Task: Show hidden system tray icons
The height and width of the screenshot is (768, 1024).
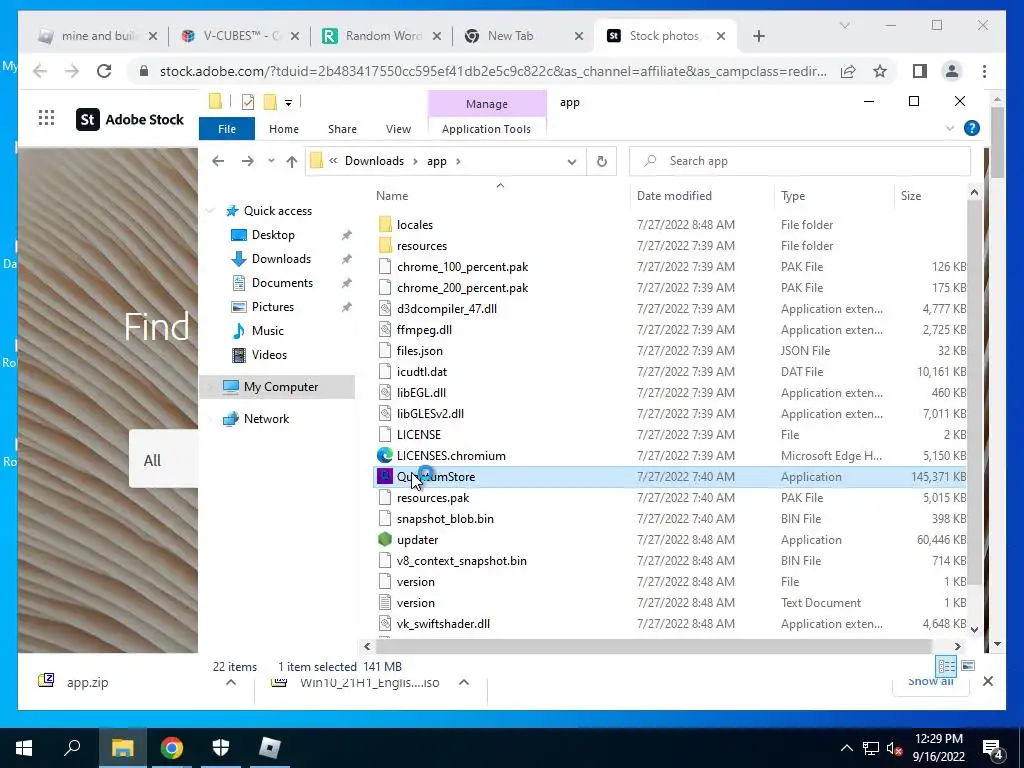Action: click(846, 748)
